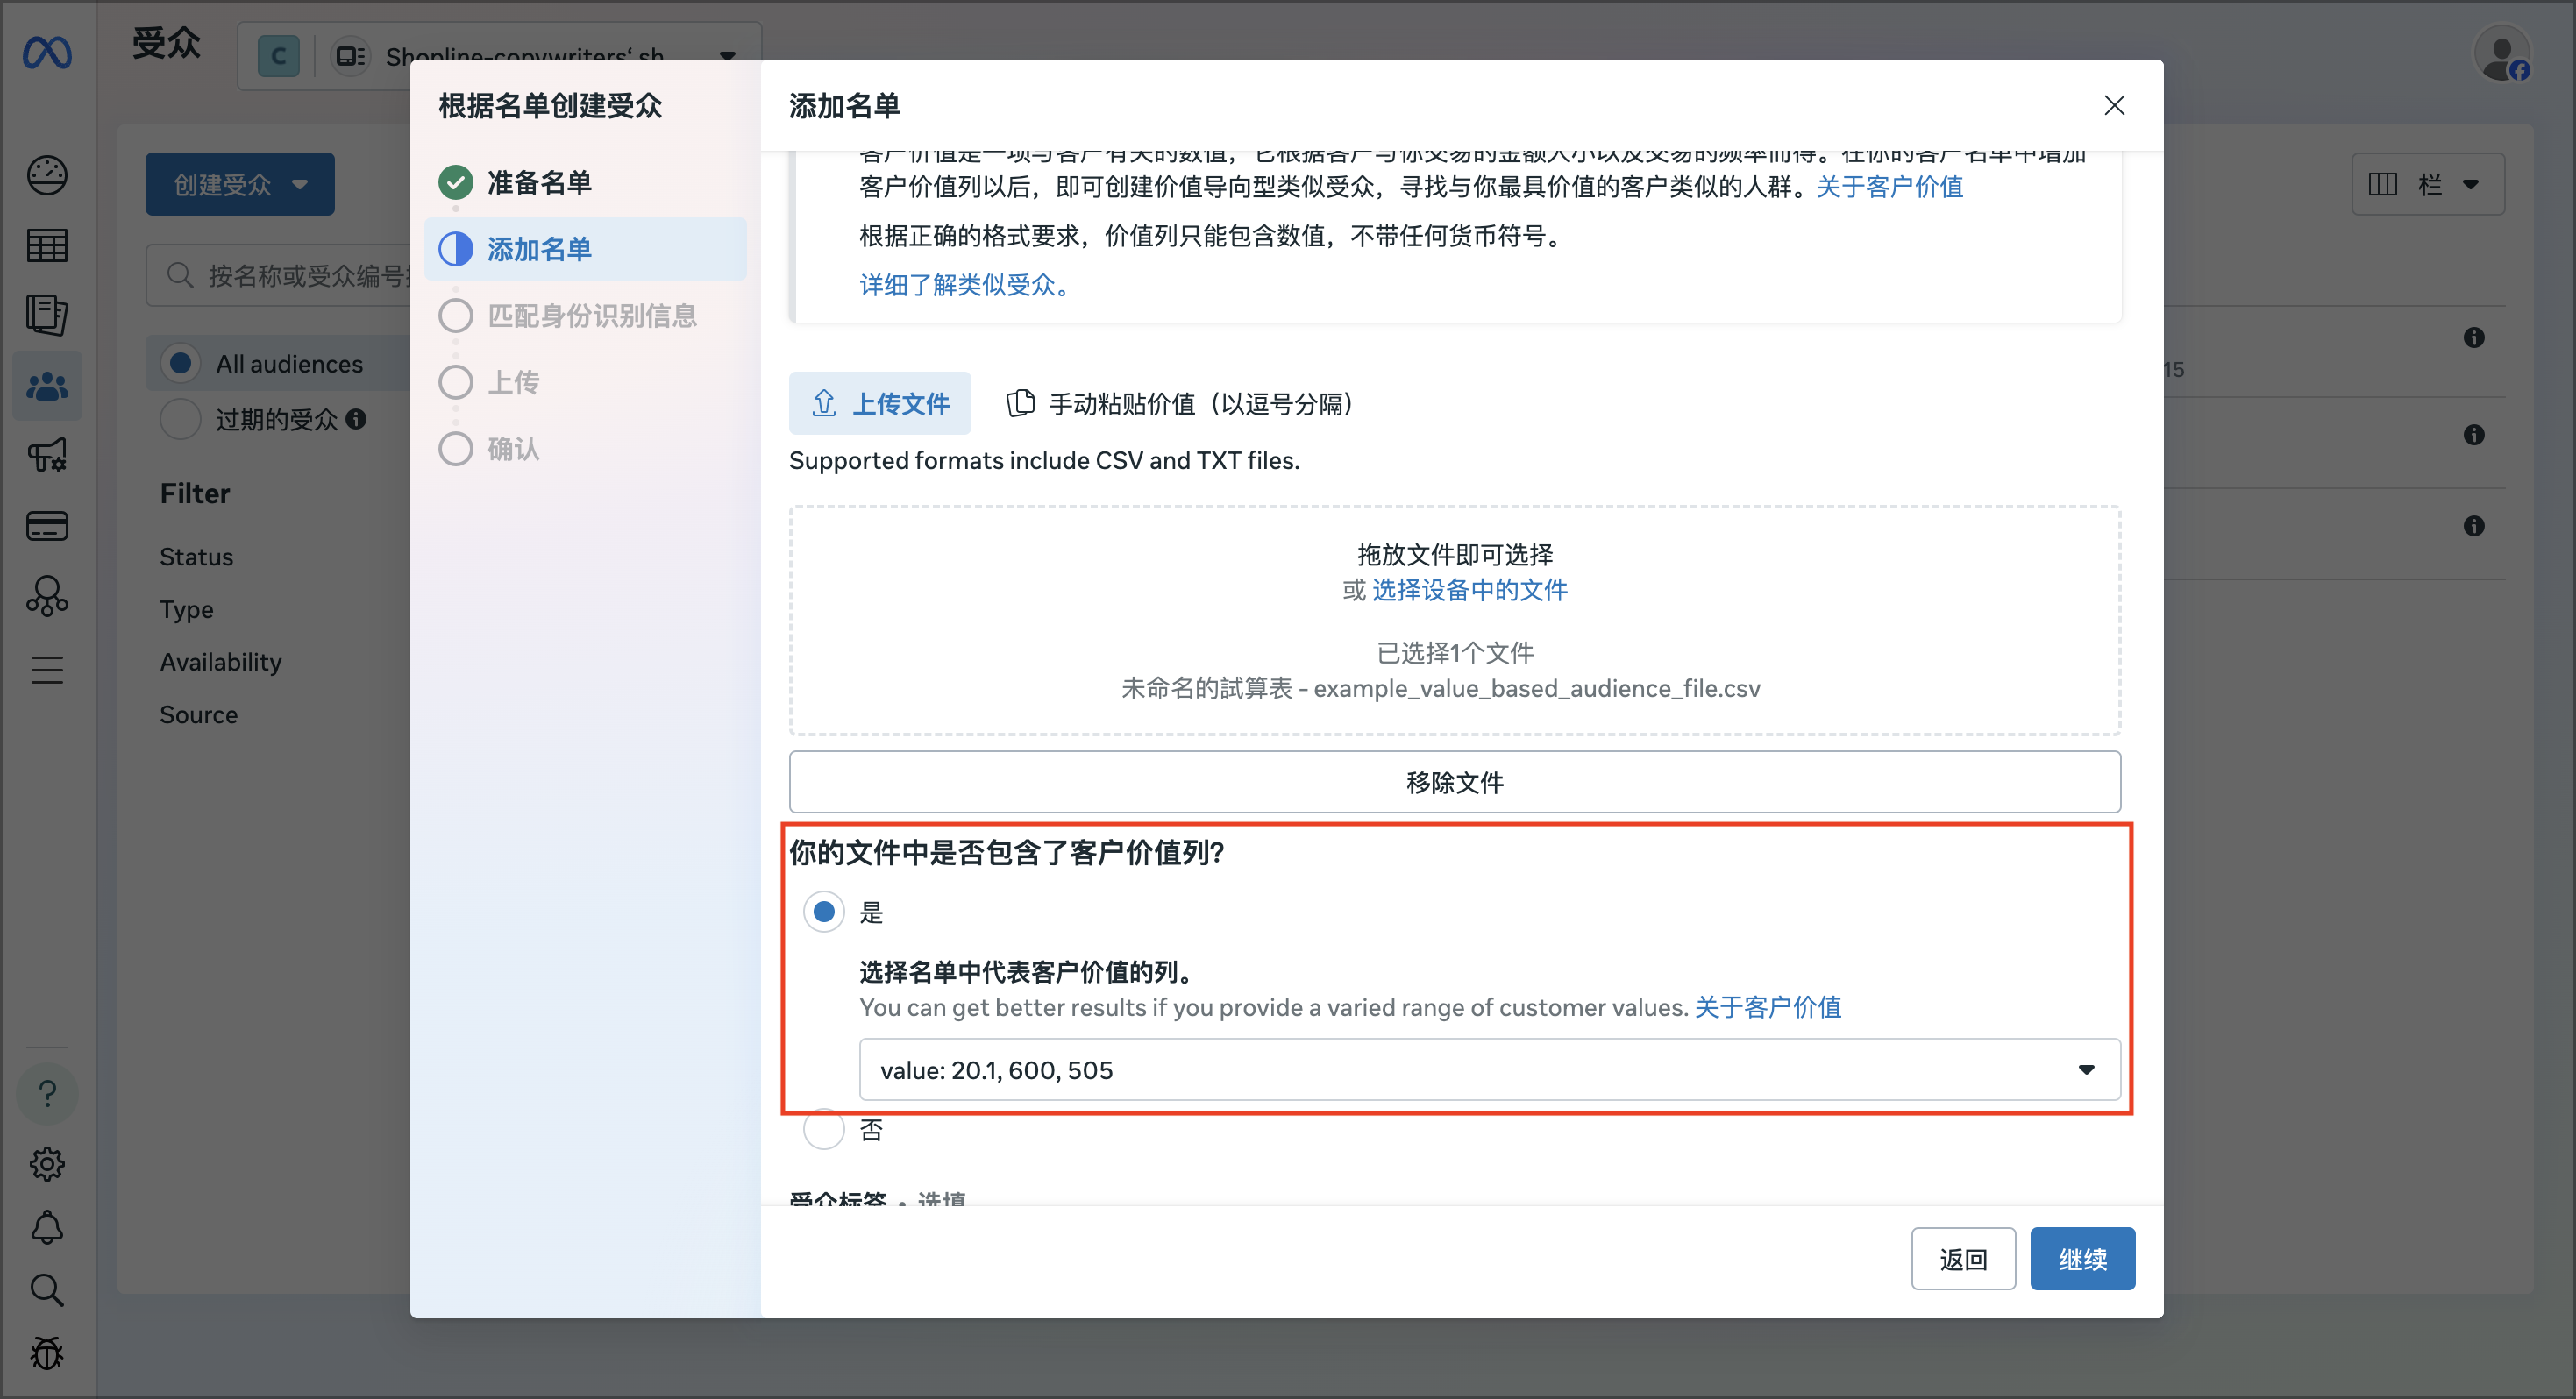Screen dimensions: 2576x1399
Task: Open notifications bell icon
Action: coord(47,1227)
